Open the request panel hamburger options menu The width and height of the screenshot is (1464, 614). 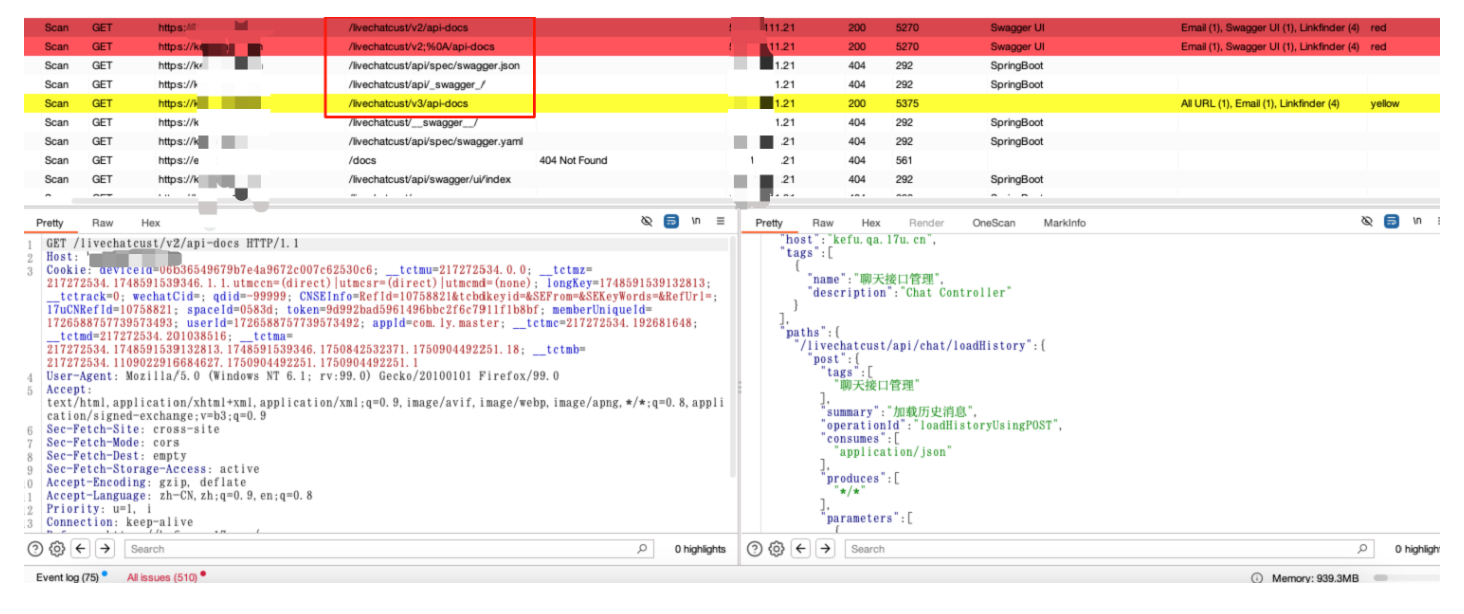point(720,221)
